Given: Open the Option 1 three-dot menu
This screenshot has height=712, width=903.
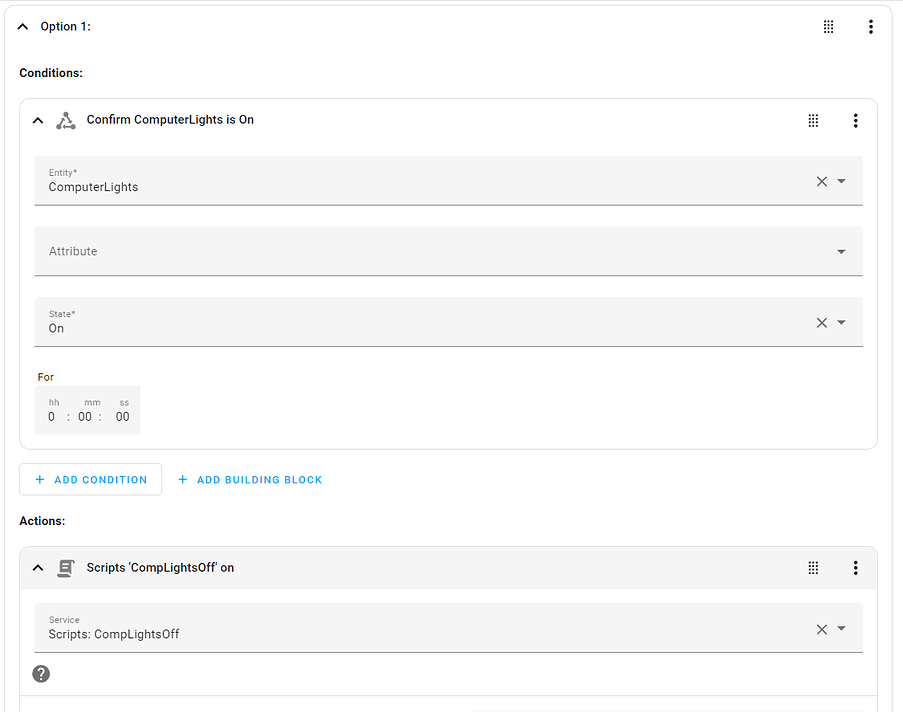Looking at the screenshot, I should coord(871,26).
